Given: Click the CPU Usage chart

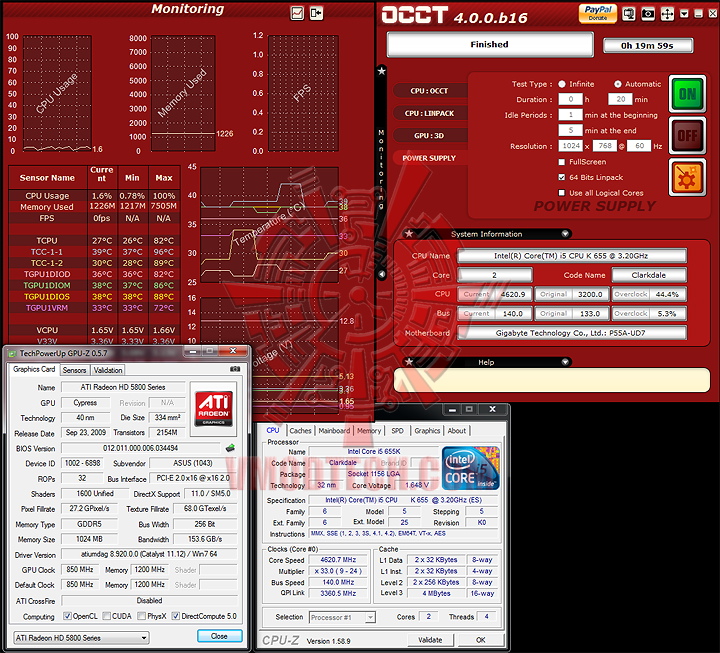Looking at the screenshot, I should [x=57, y=93].
